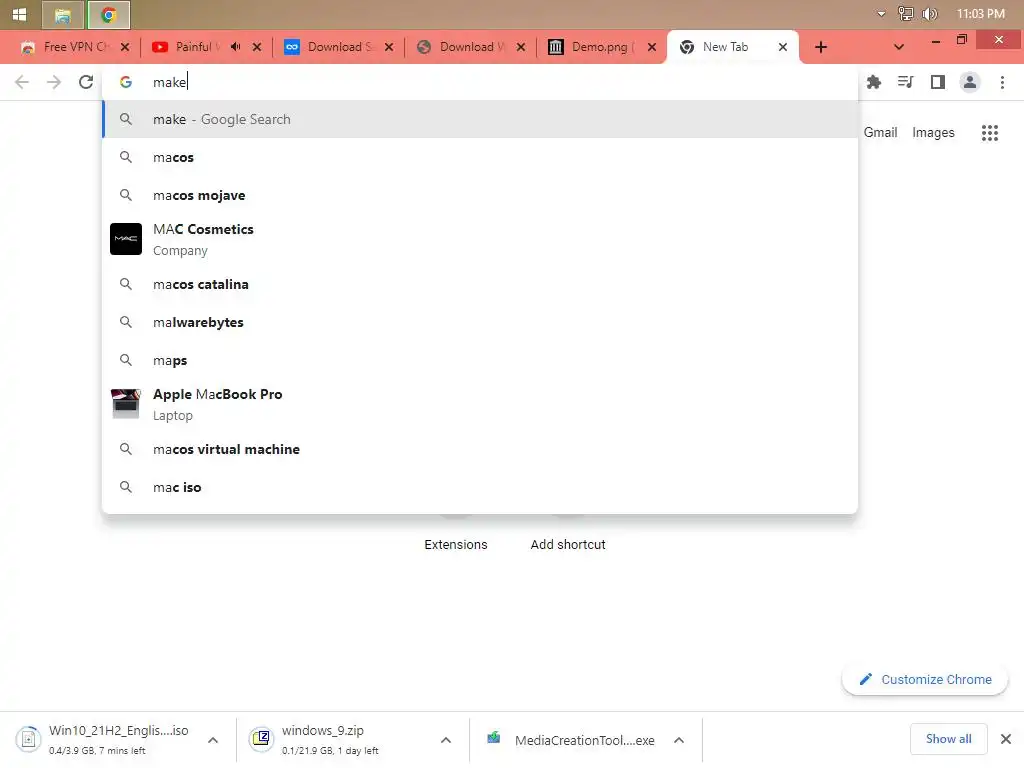The height and width of the screenshot is (768, 1024).
Task: Go forward to next page
Action: (54, 82)
